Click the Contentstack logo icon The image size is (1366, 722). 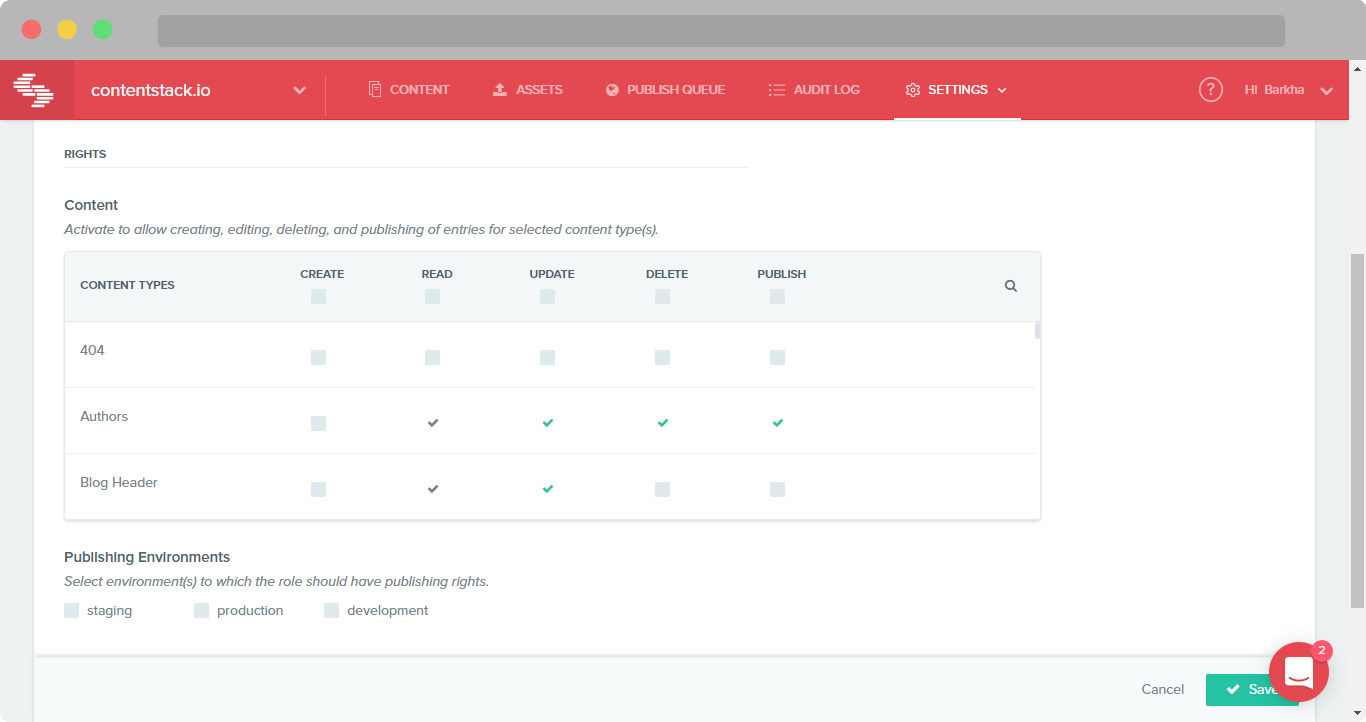[x=33, y=90]
